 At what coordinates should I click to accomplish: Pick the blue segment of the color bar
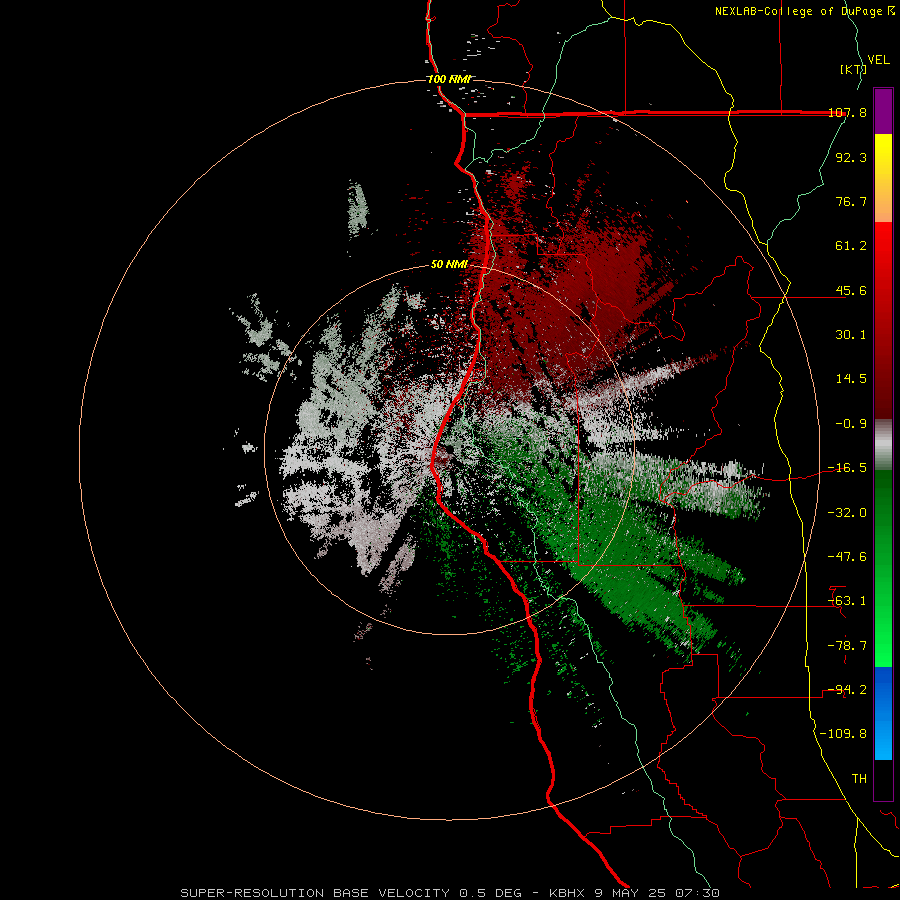(x=883, y=713)
